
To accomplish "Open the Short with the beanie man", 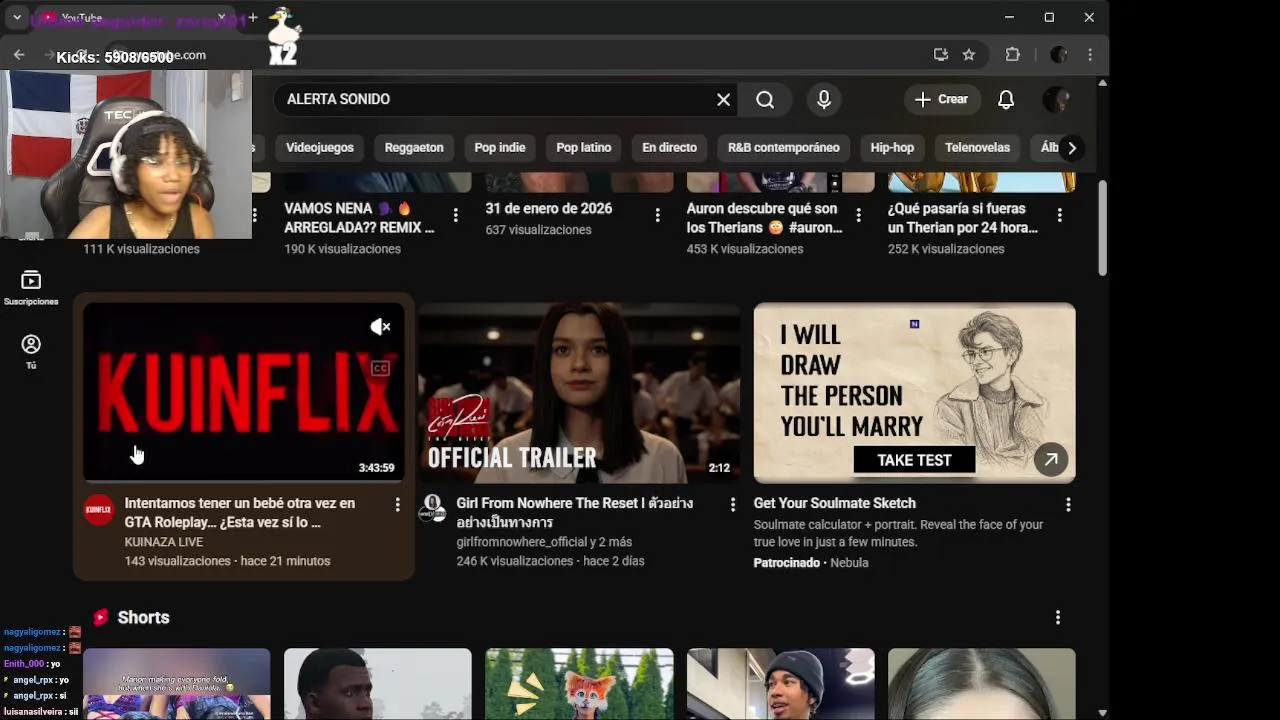I will click(780, 684).
